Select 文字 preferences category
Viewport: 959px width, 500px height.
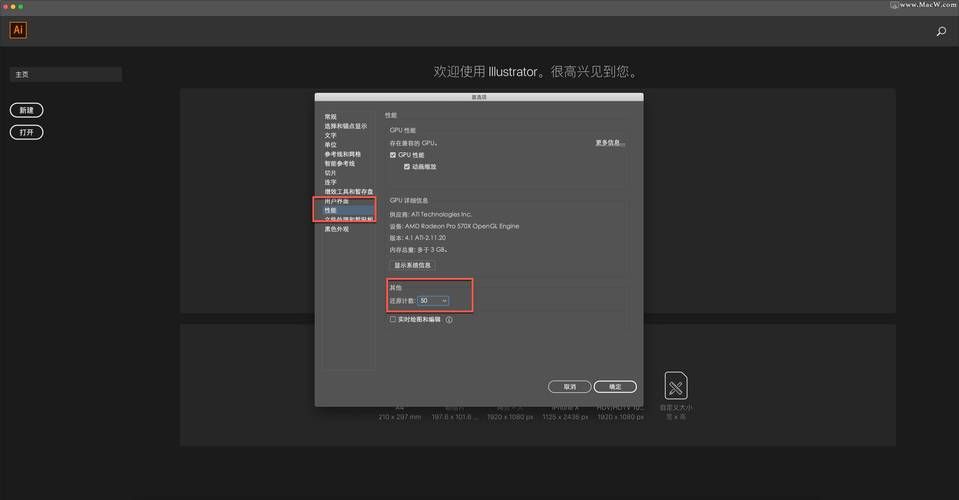click(x=330, y=136)
